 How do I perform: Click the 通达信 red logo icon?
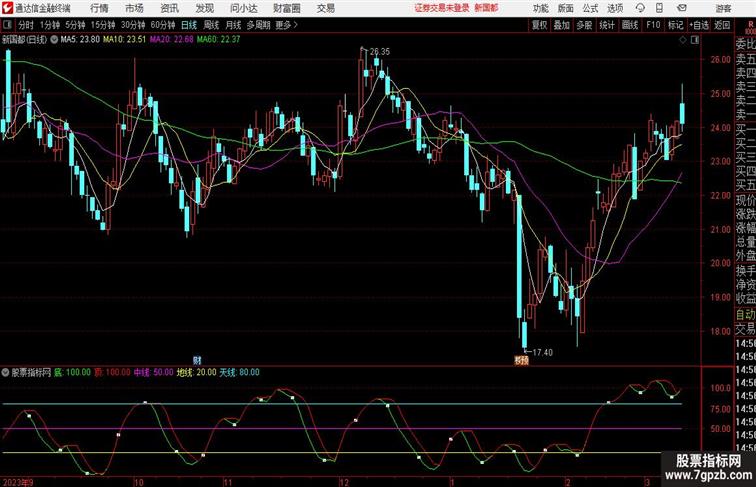[7, 8]
